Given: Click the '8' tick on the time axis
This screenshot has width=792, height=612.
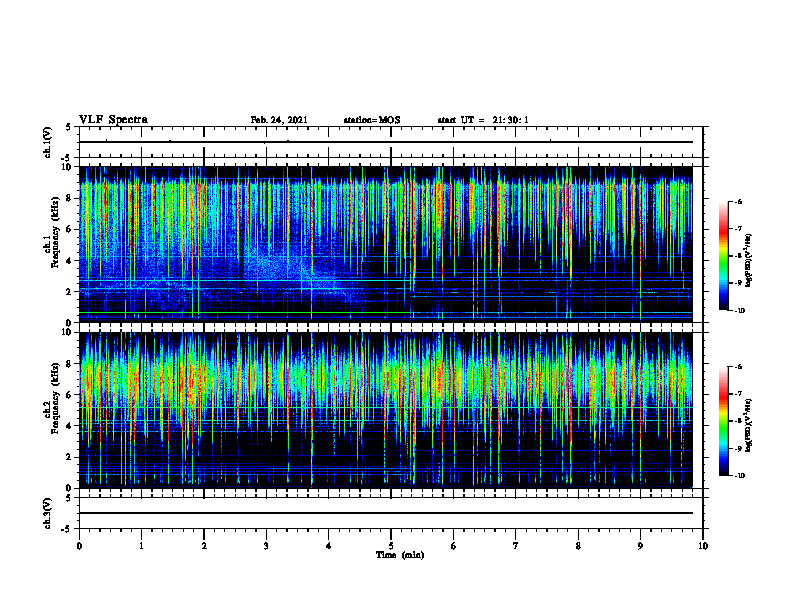Looking at the screenshot, I should (x=578, y=546).
